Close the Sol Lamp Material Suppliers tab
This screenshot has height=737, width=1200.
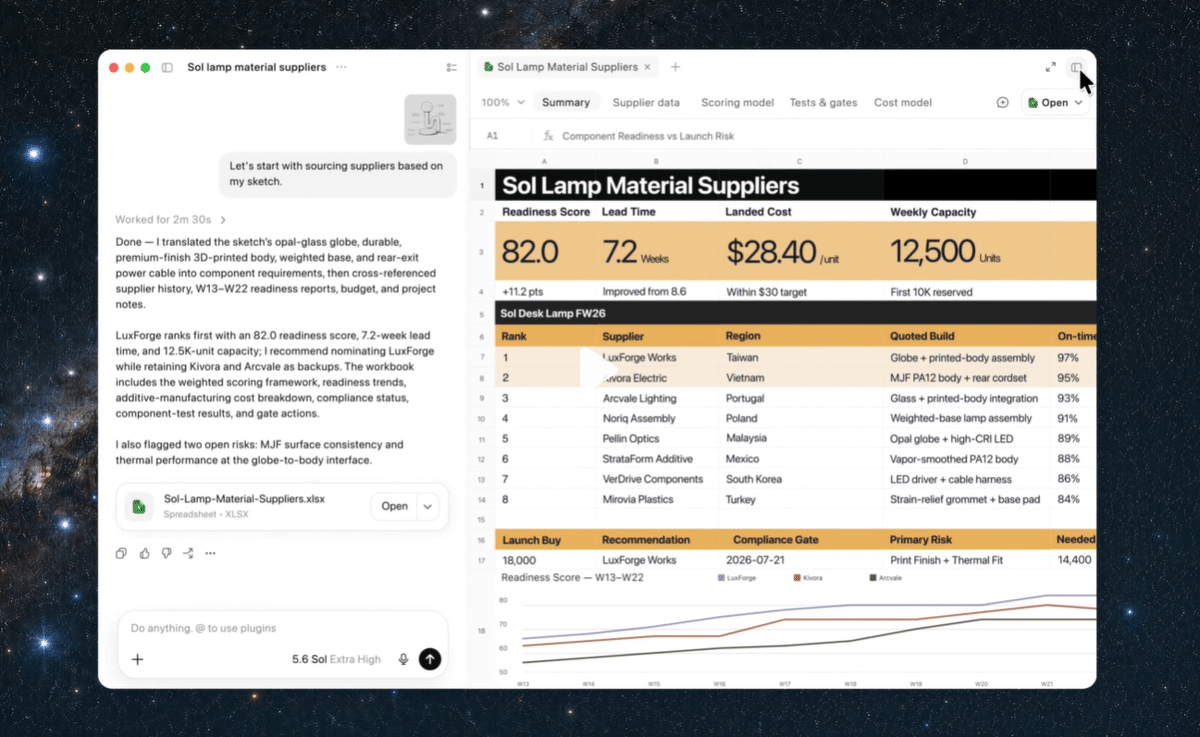pyautogui.click(x=647, y=67)
